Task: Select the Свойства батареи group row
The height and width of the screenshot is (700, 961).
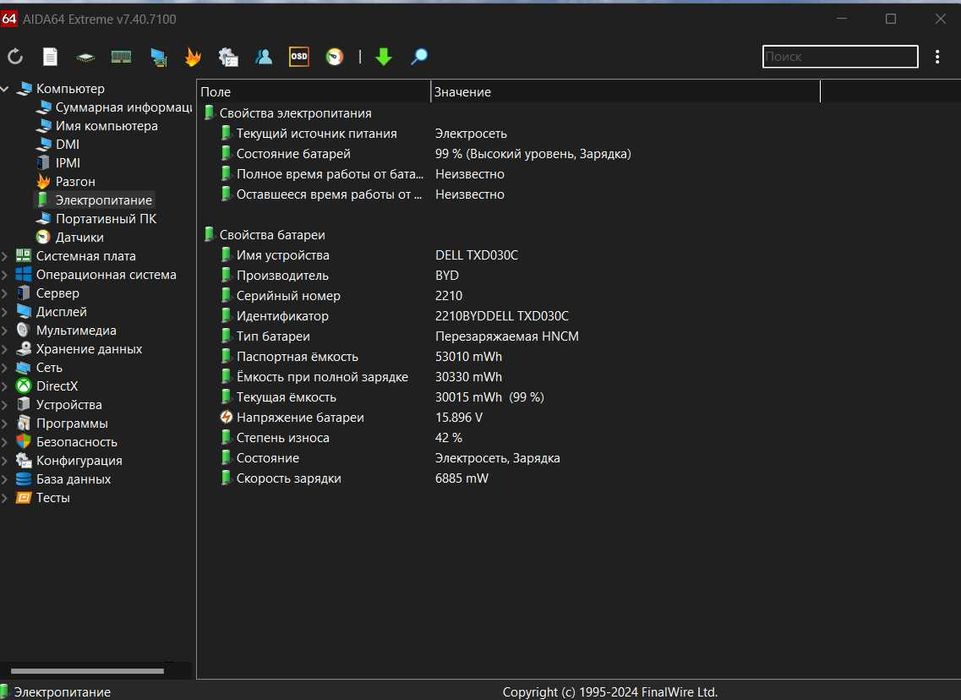Action: point(265,235)
